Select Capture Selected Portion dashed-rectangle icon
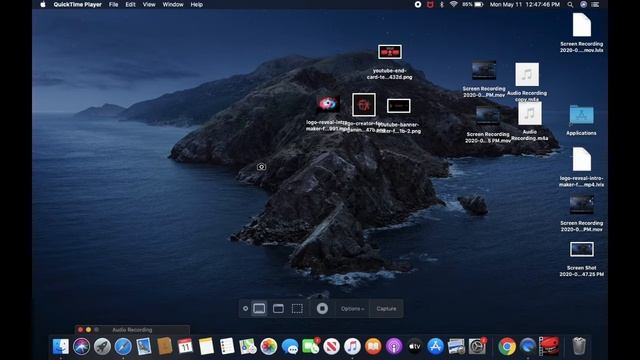The width and height of the screenshot is (640, 360). click(x=298, y=309)
